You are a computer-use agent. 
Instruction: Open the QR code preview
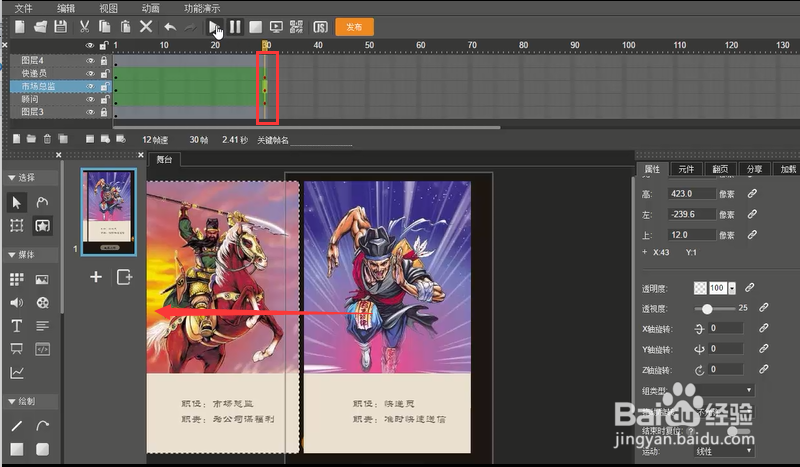(x=296, y=27)
